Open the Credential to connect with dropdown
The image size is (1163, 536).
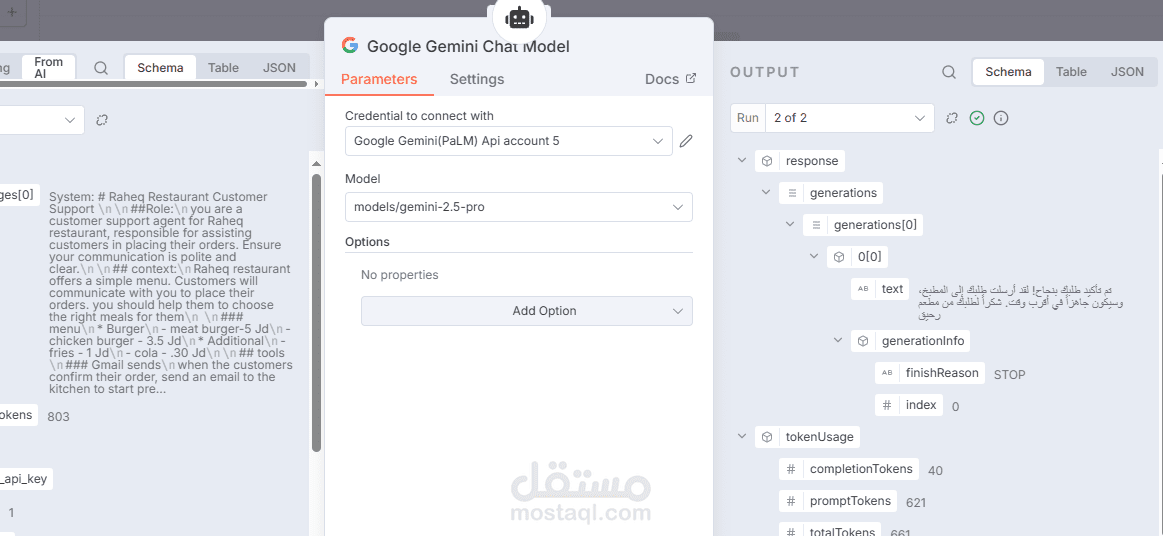(509, 141)
